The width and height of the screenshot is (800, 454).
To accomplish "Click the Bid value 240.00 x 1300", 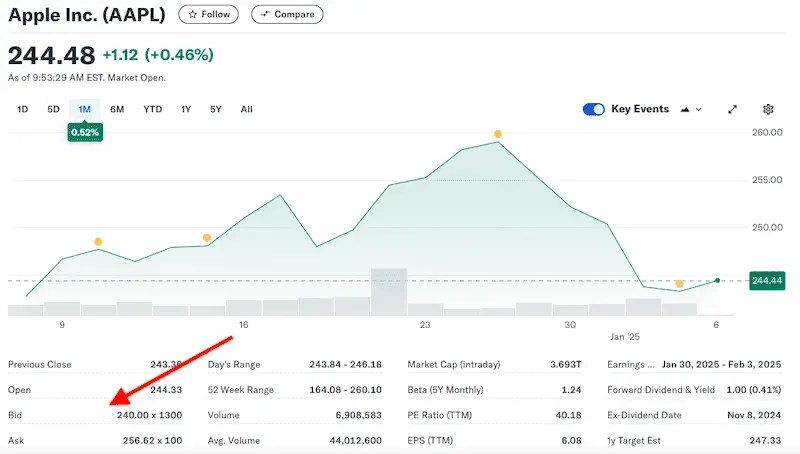I will click(149, 415).
